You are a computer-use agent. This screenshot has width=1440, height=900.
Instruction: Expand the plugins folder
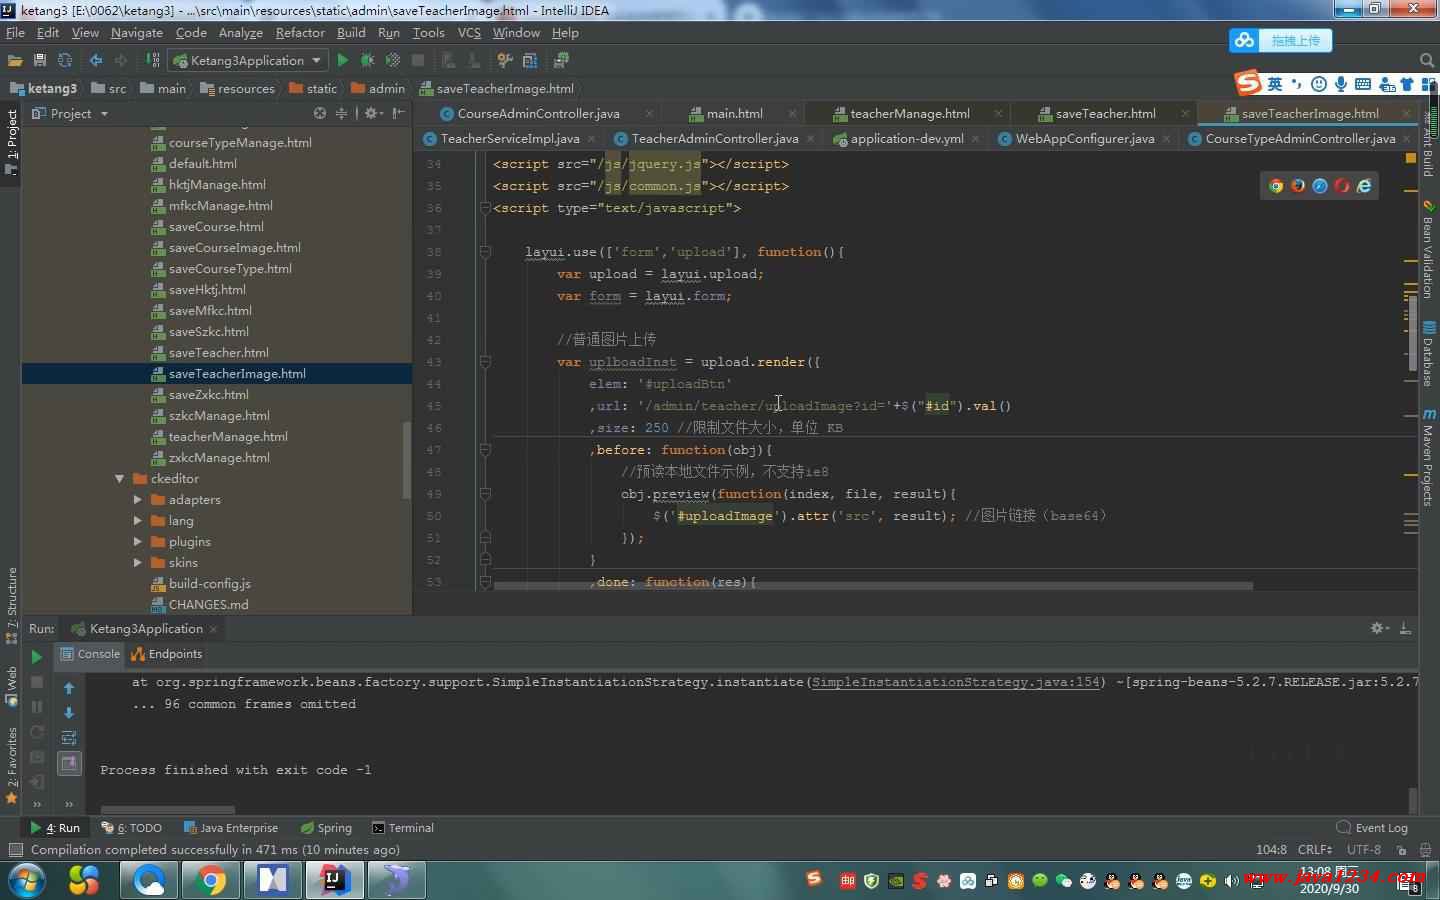[138, 542]
